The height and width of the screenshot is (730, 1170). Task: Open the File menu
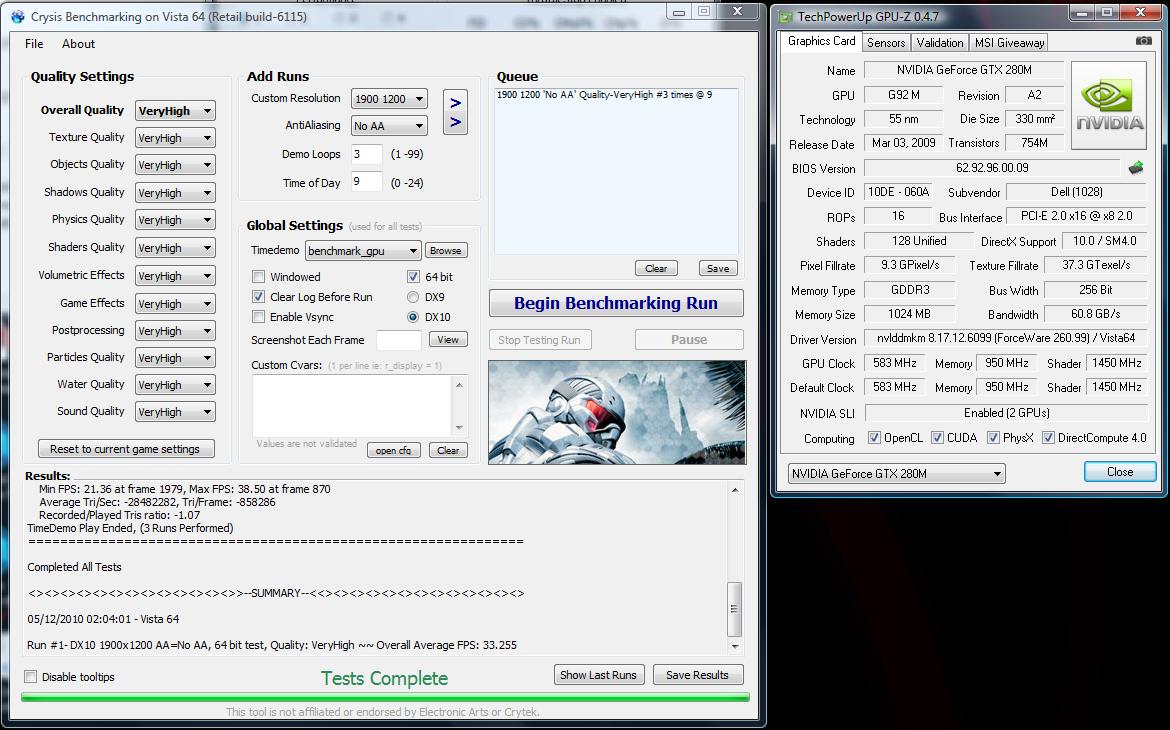(x=34, y=44)
